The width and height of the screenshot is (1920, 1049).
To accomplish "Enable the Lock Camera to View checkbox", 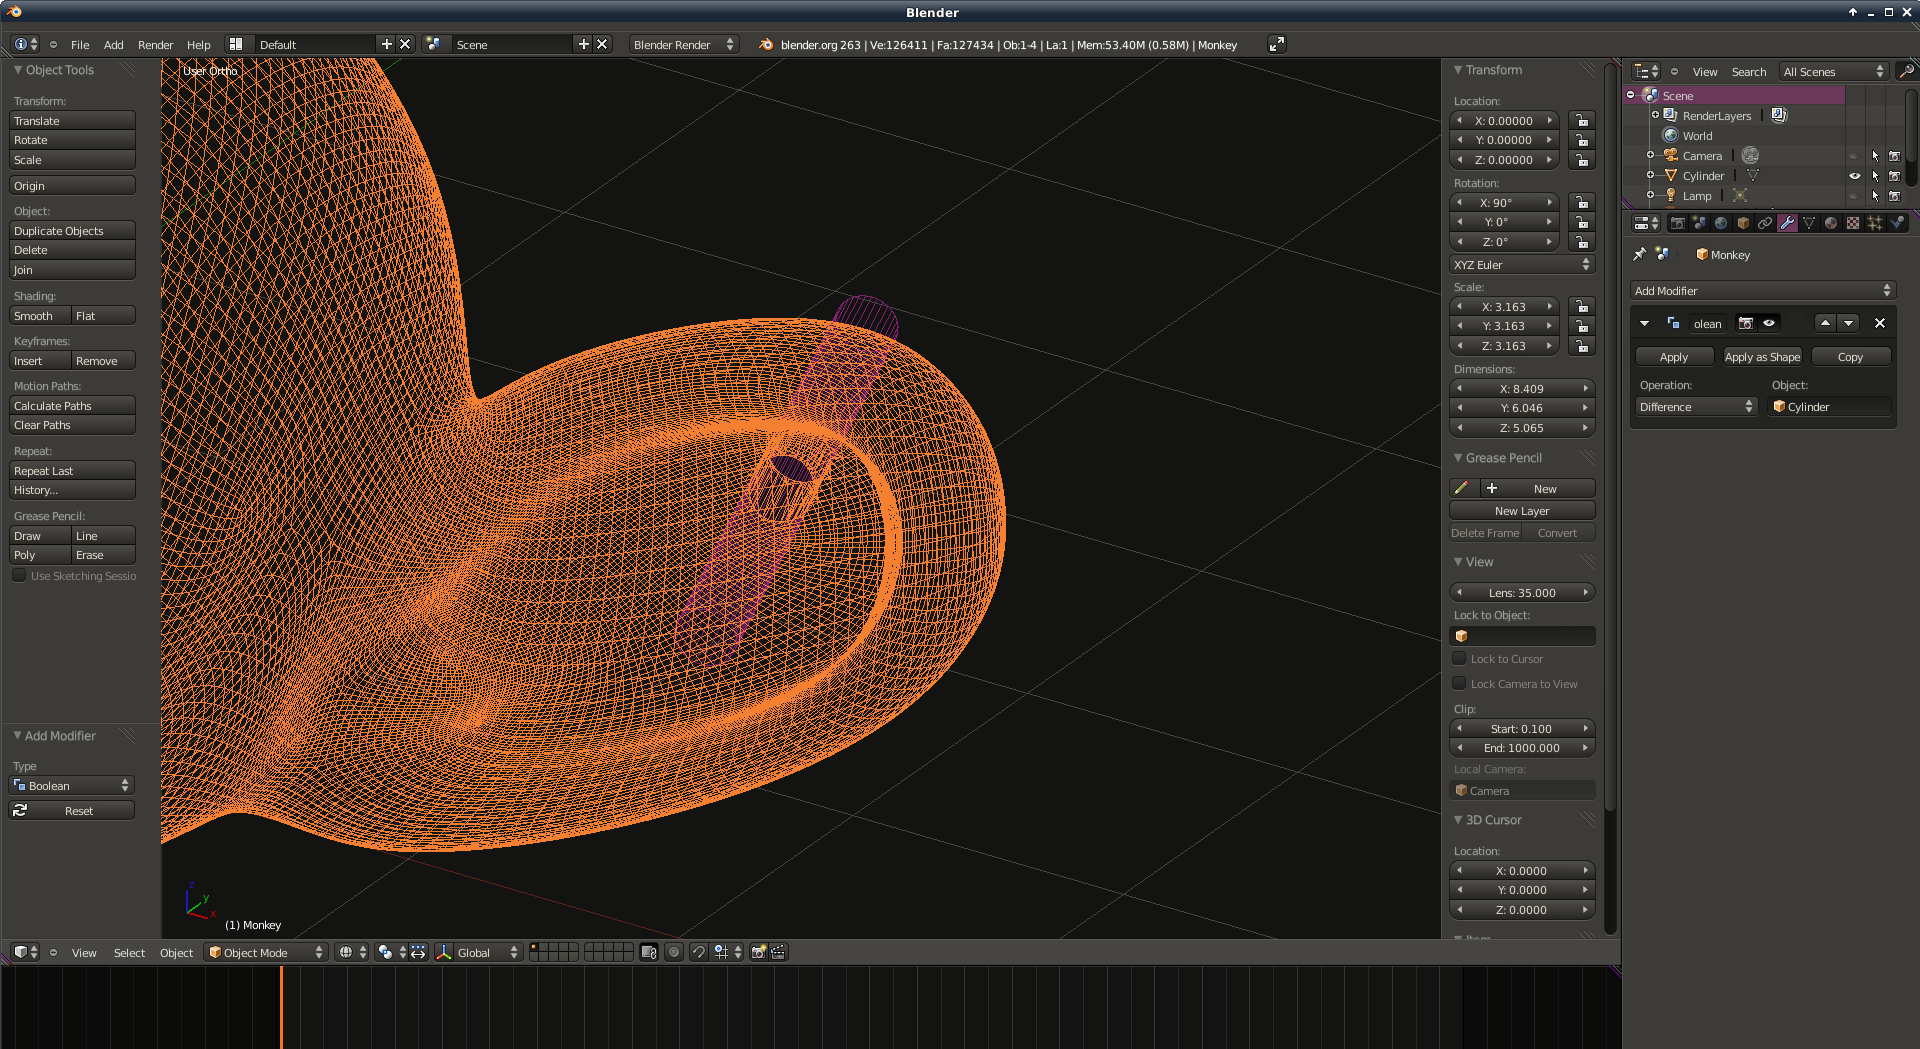I will pos(1460,684).
